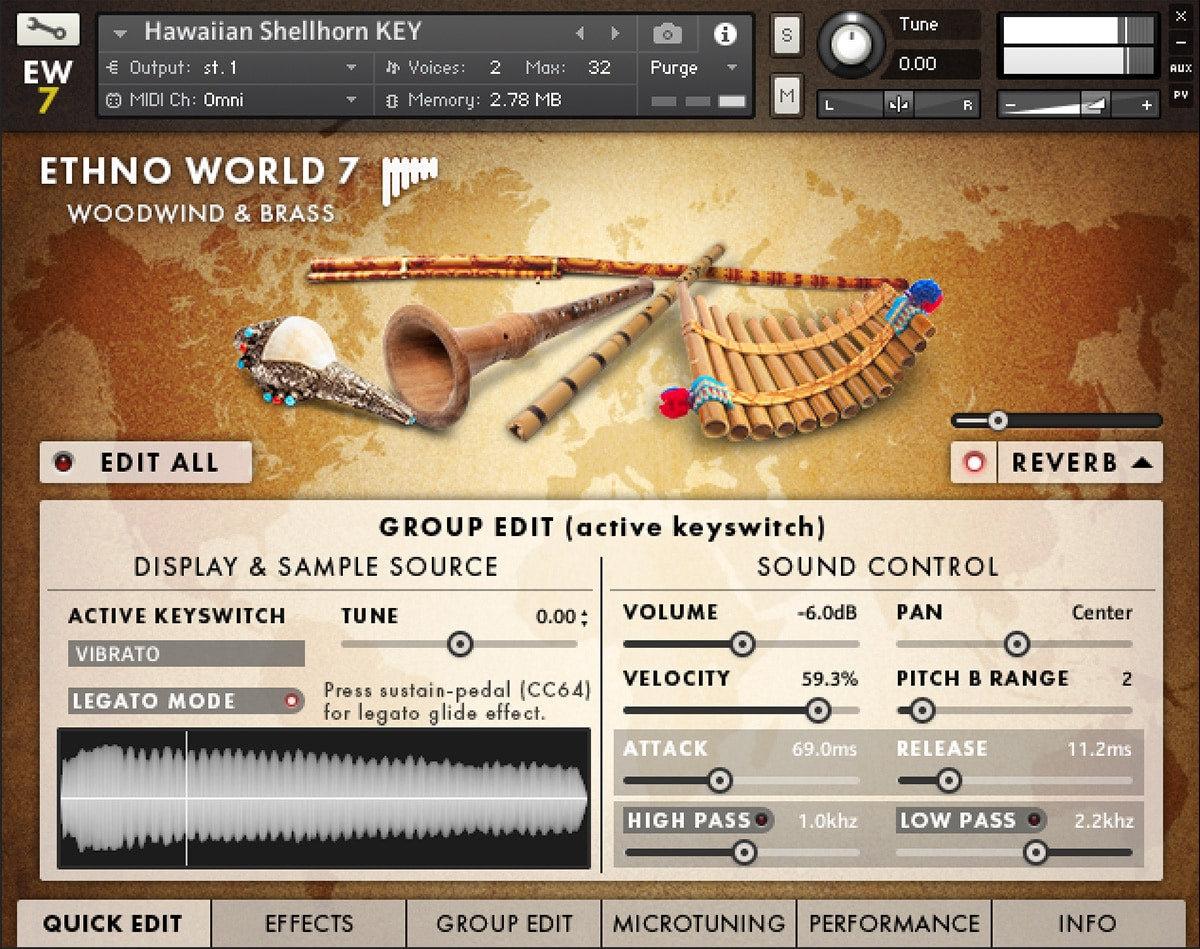Expand the Output st. 1 dropdown

pos(351,68)
